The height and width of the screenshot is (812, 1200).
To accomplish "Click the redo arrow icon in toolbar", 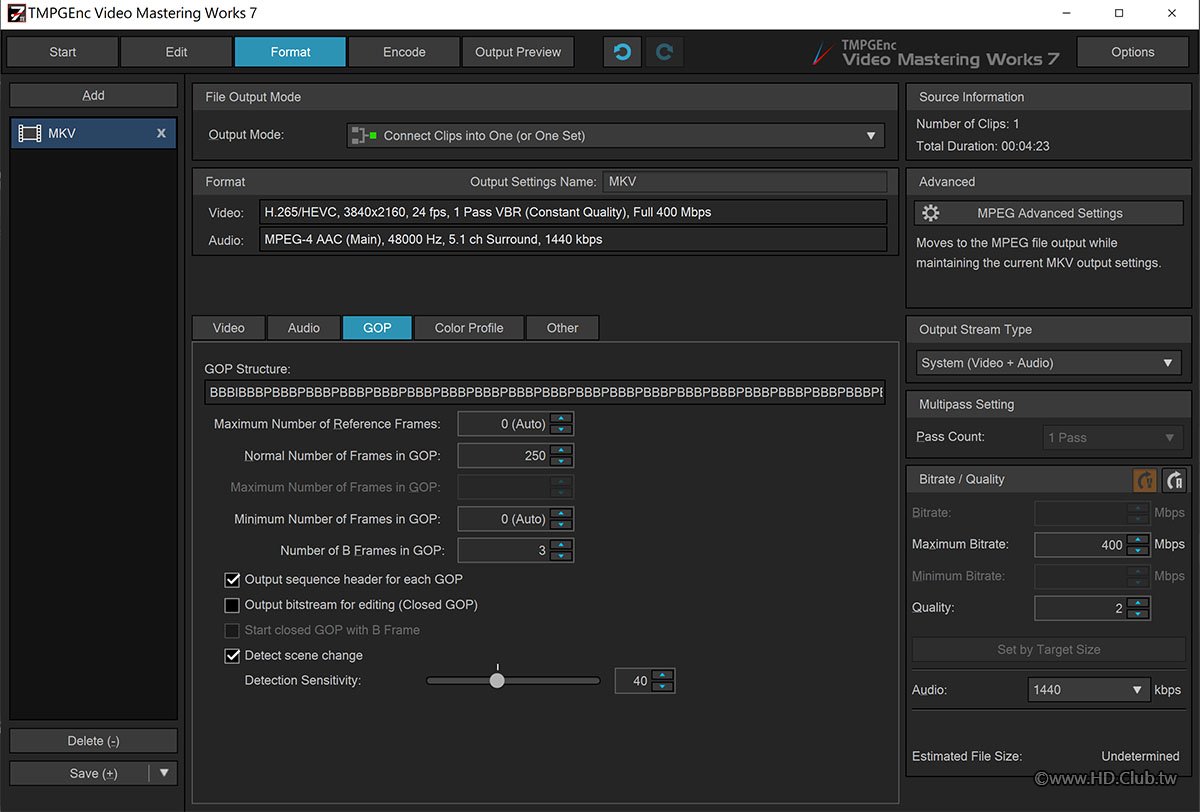I will 665,52.
